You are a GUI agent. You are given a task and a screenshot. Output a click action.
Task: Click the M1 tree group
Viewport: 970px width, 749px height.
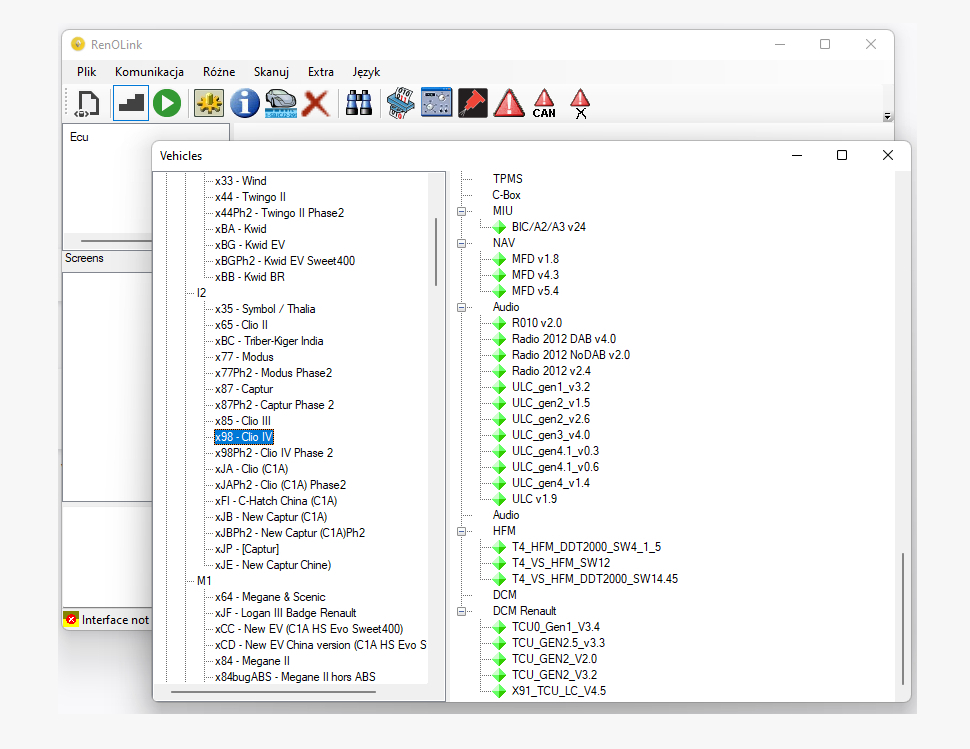[x=204, y=581]
